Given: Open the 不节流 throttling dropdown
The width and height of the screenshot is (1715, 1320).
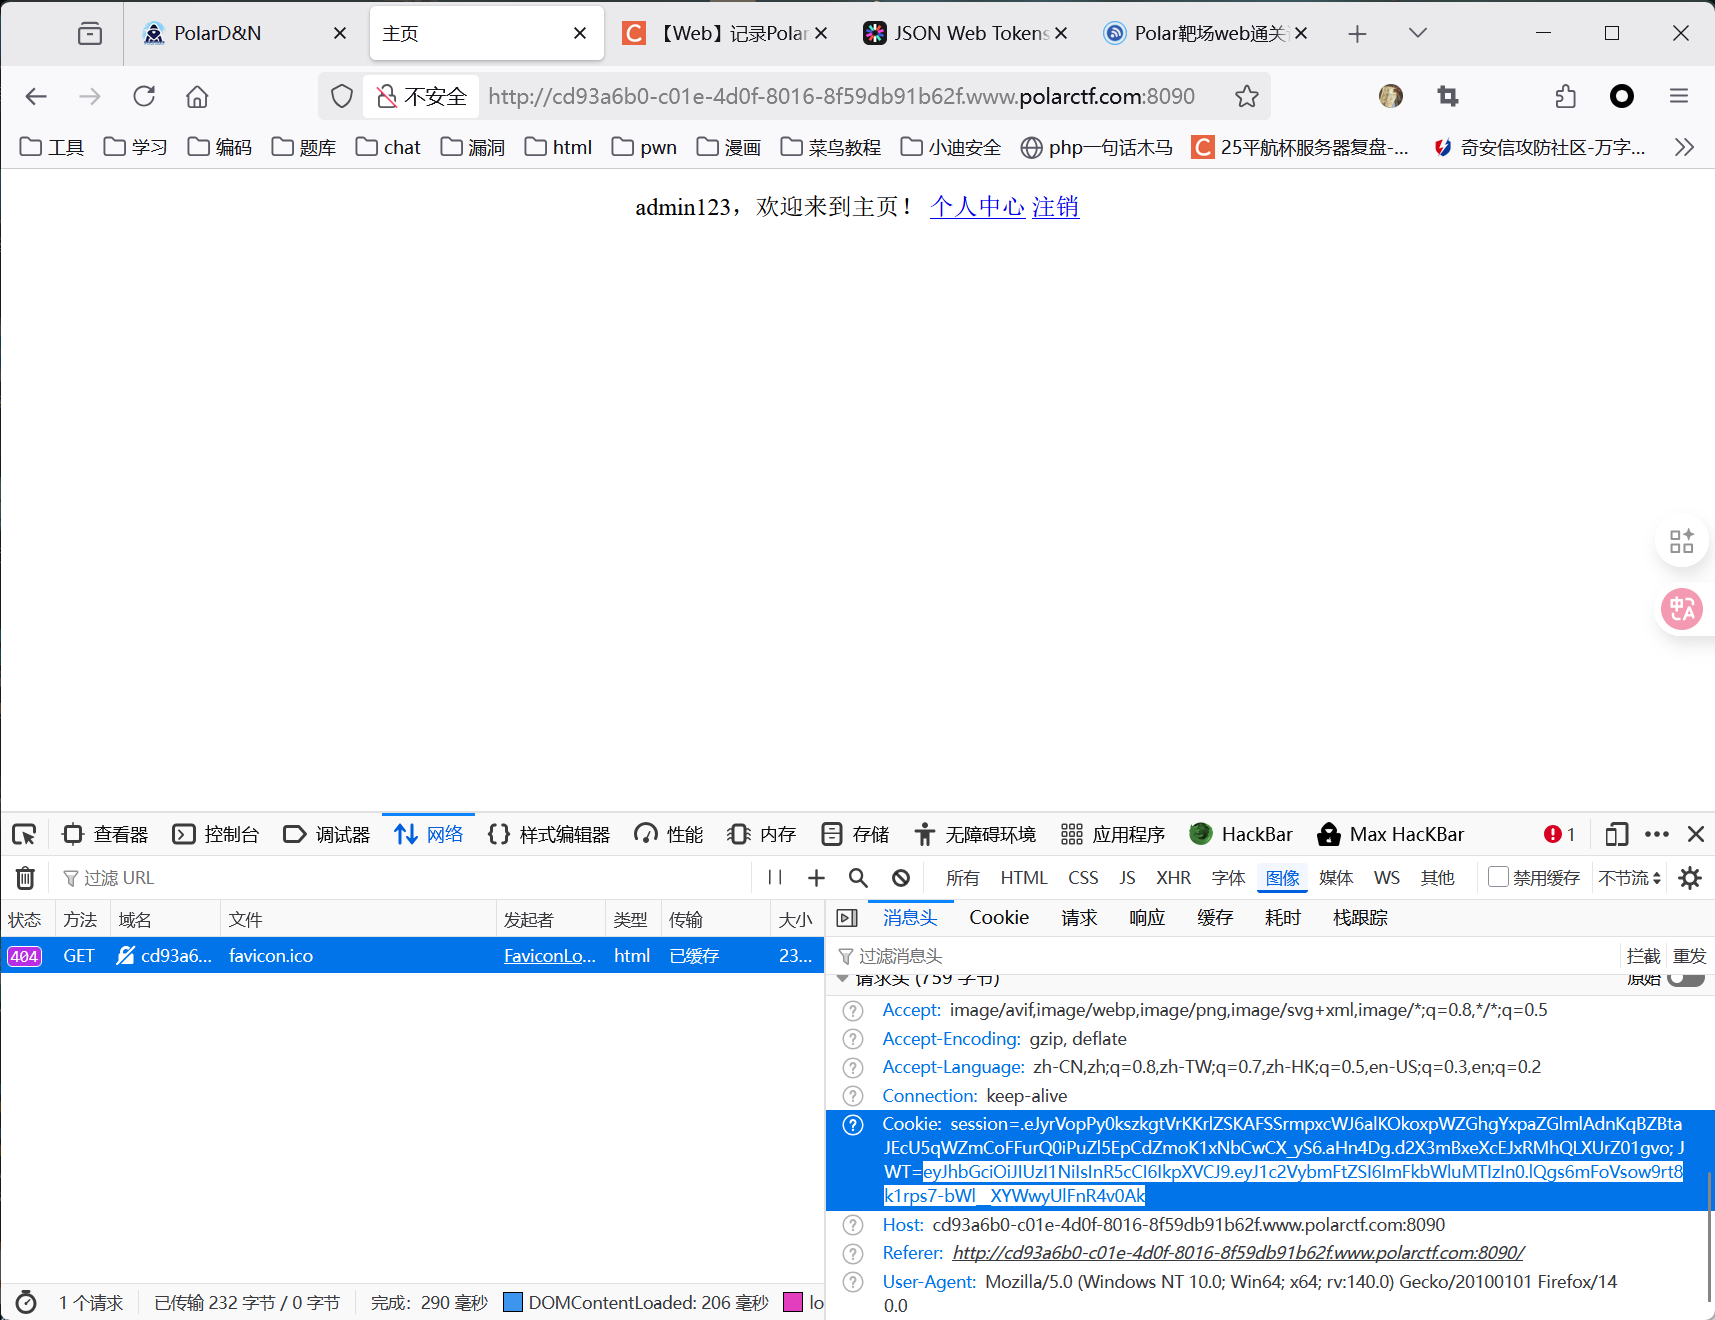Looking at the screenshot, I should [1629, 878].
